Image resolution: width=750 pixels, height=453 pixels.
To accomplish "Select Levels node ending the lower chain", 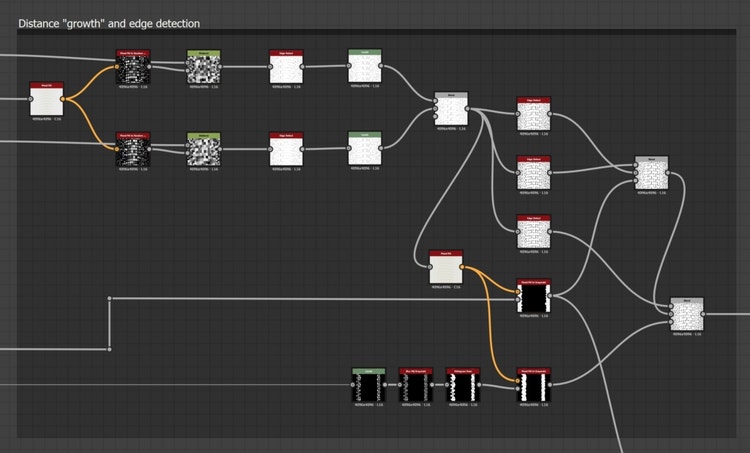I will click(365, 148).
